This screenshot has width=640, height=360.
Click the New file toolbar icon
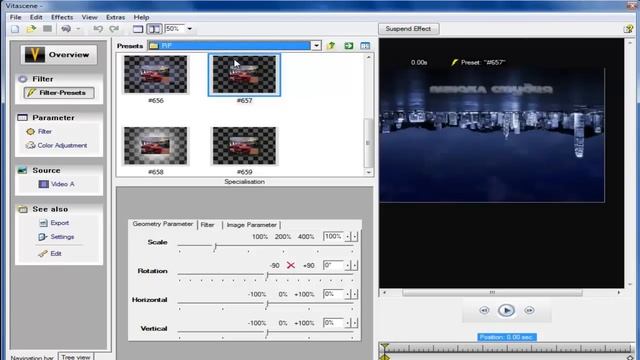[15, 29]
